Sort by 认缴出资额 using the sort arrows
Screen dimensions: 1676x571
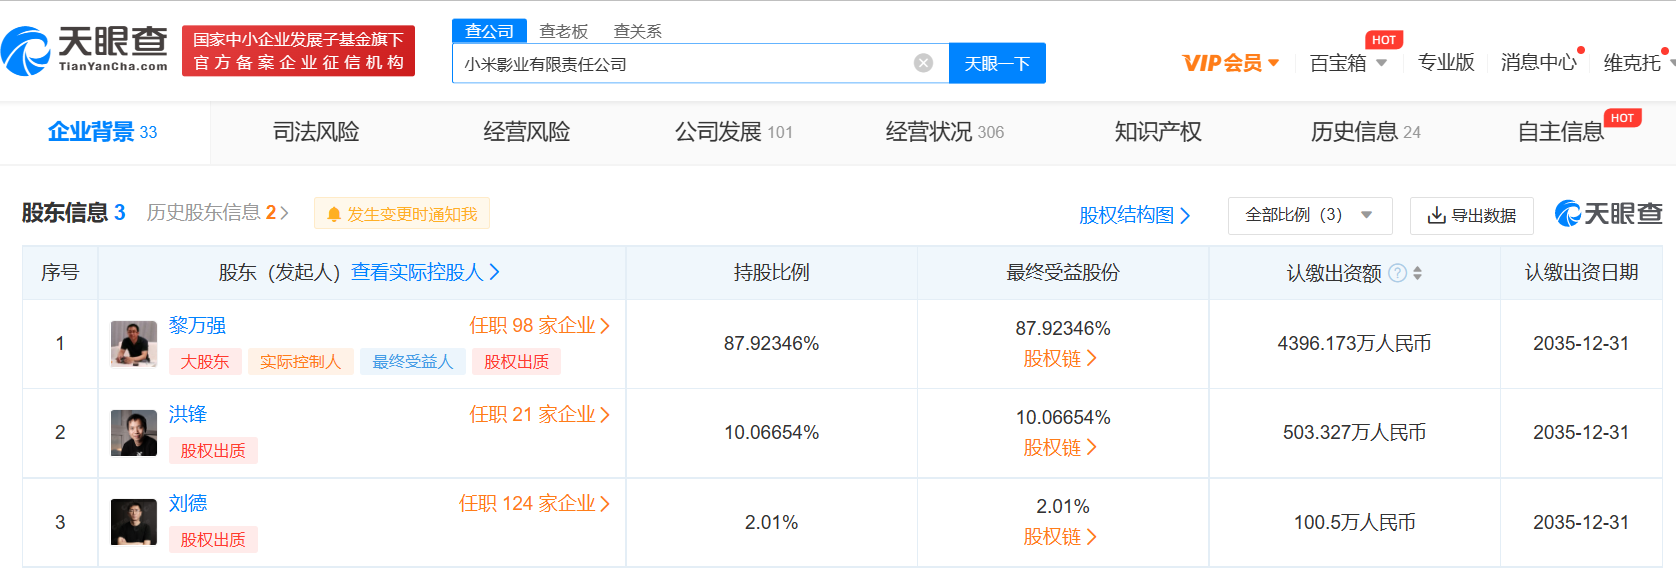(x=1417, y=273)
